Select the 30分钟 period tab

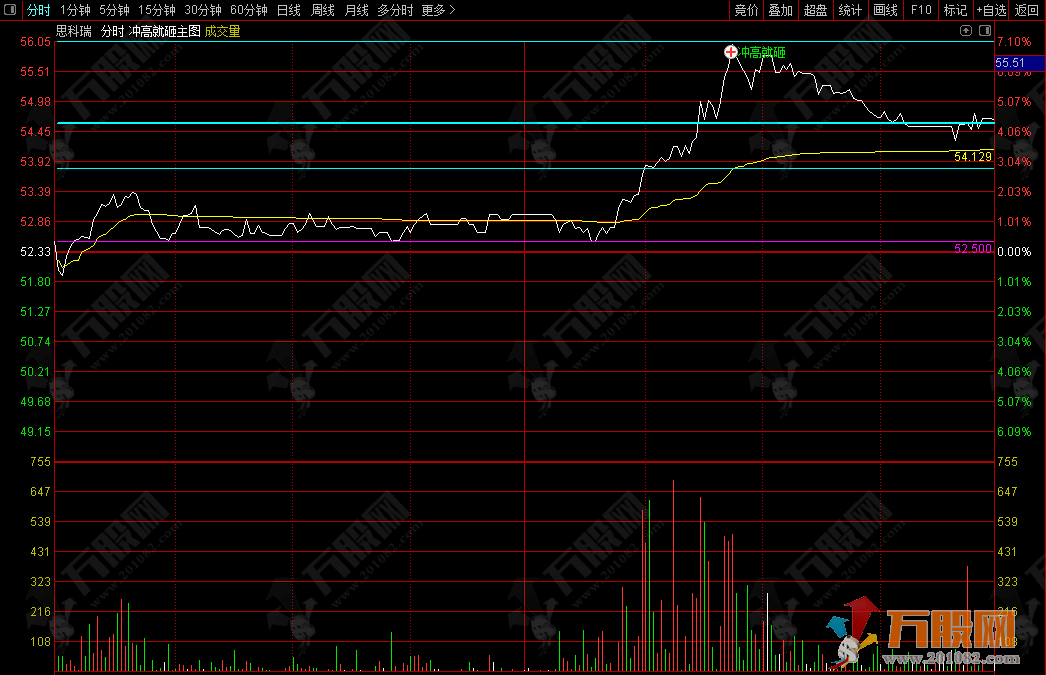pos(203,10)
